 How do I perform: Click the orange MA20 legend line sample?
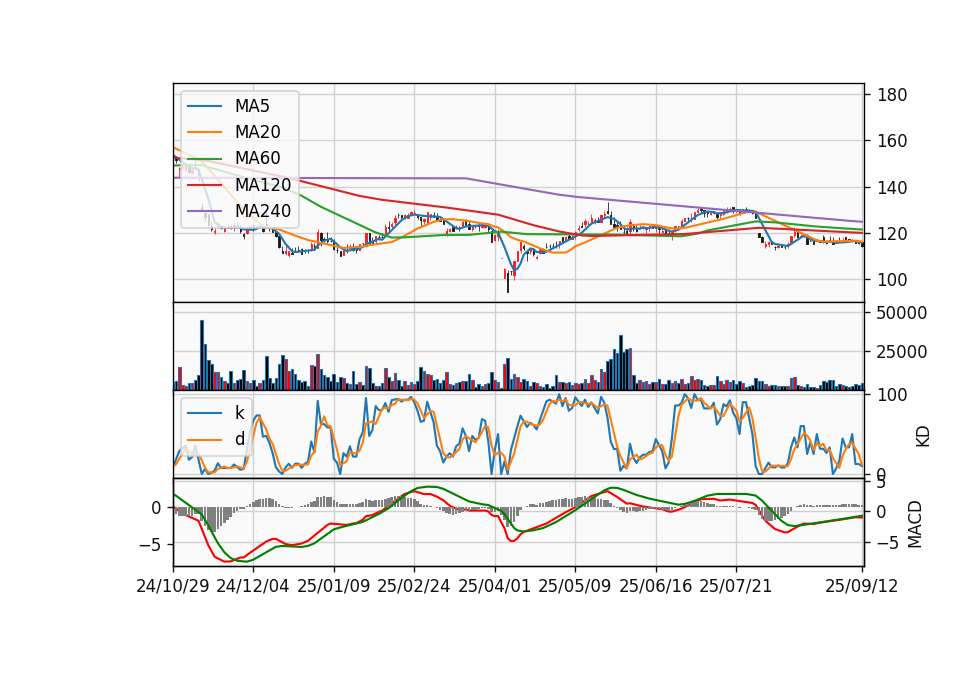204,132
